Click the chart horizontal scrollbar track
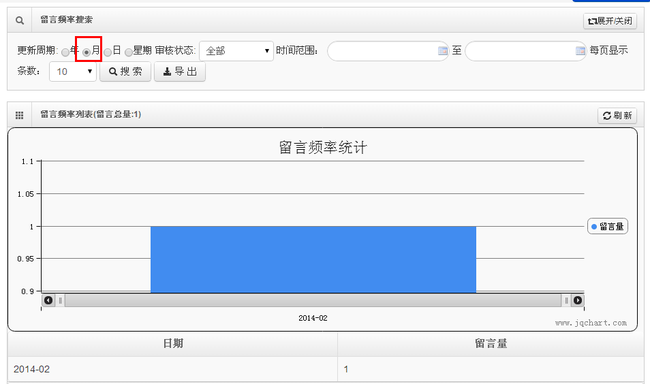This screenshot has height=384, width=650. click(313, 300)
